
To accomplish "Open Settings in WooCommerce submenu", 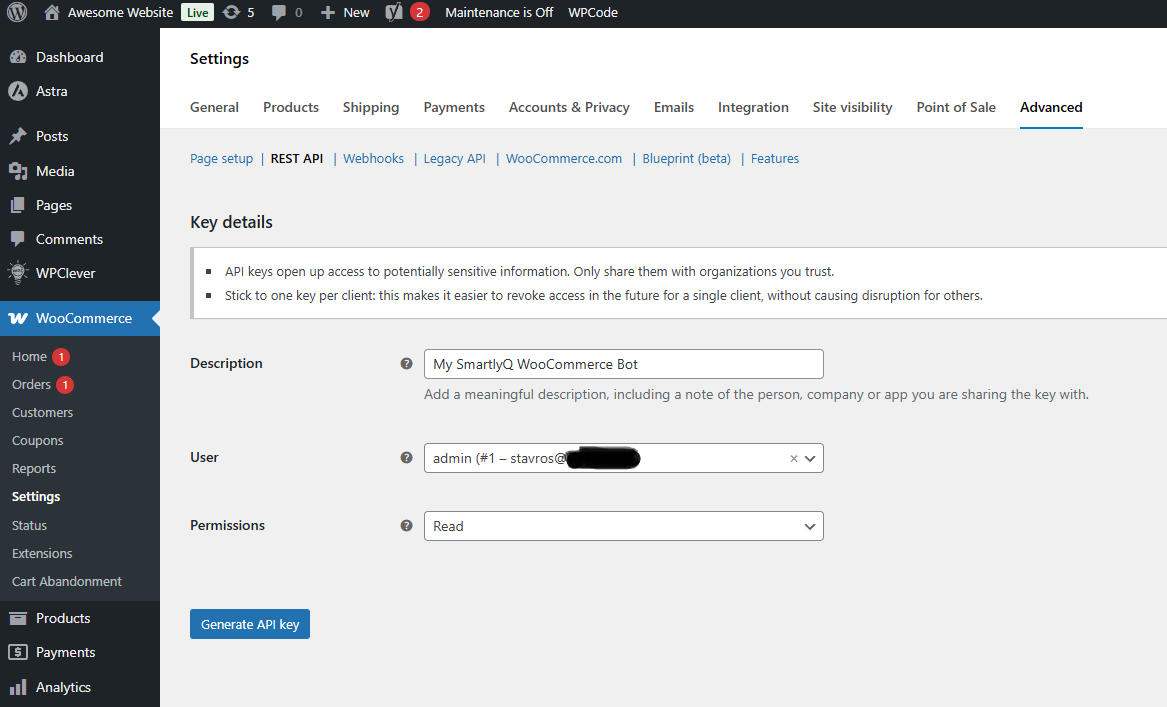I will (x=36, y=496).
